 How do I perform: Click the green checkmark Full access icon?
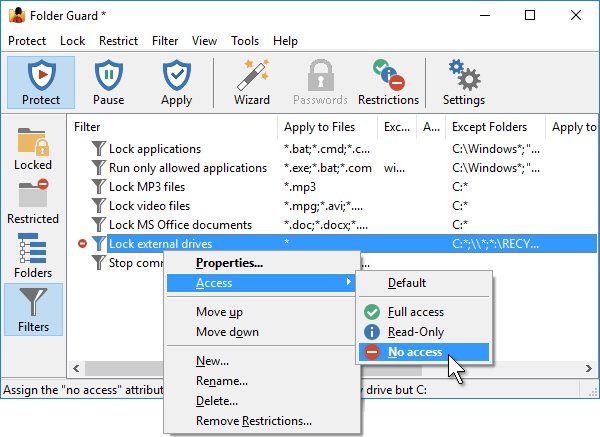click(x=372, y=312)
